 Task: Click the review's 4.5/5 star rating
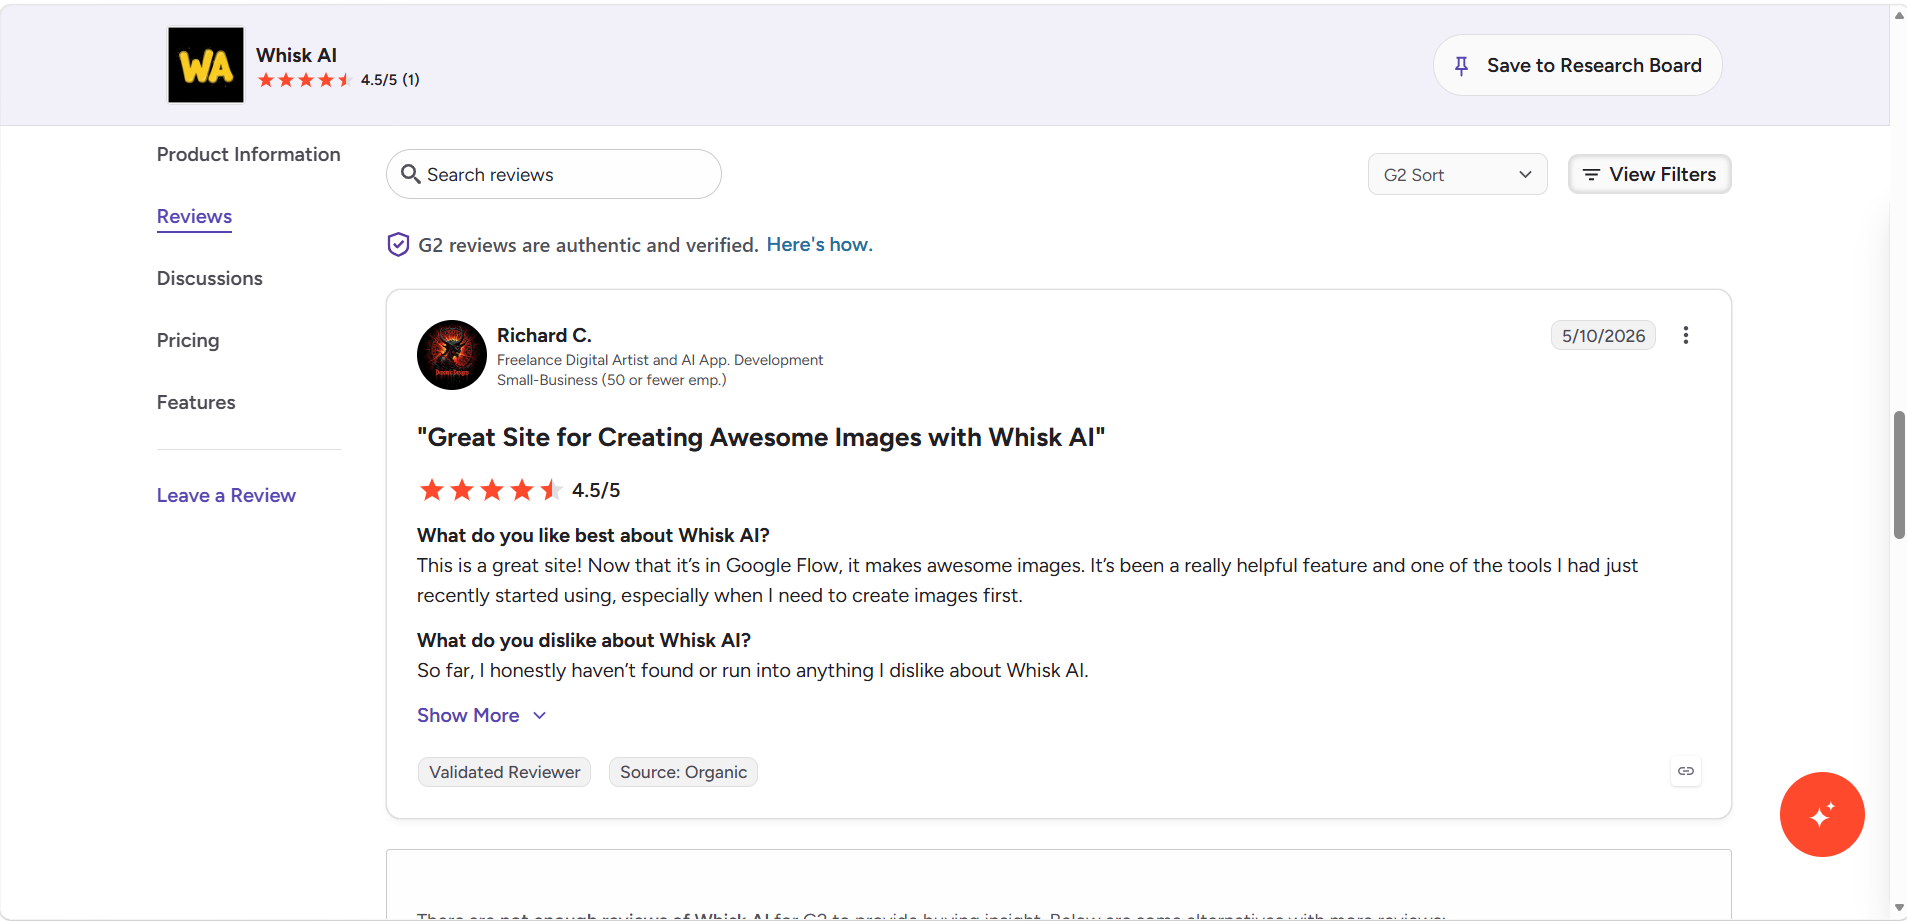490,490
